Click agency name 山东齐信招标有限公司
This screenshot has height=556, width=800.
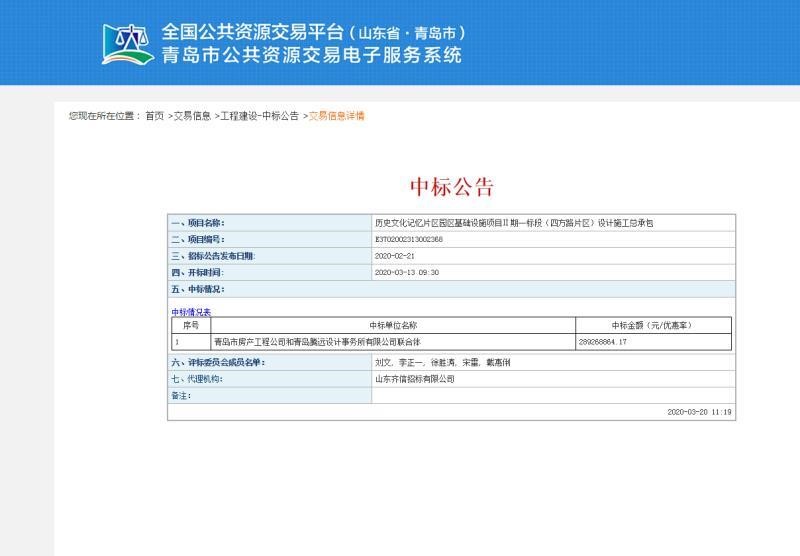(414, 379)
